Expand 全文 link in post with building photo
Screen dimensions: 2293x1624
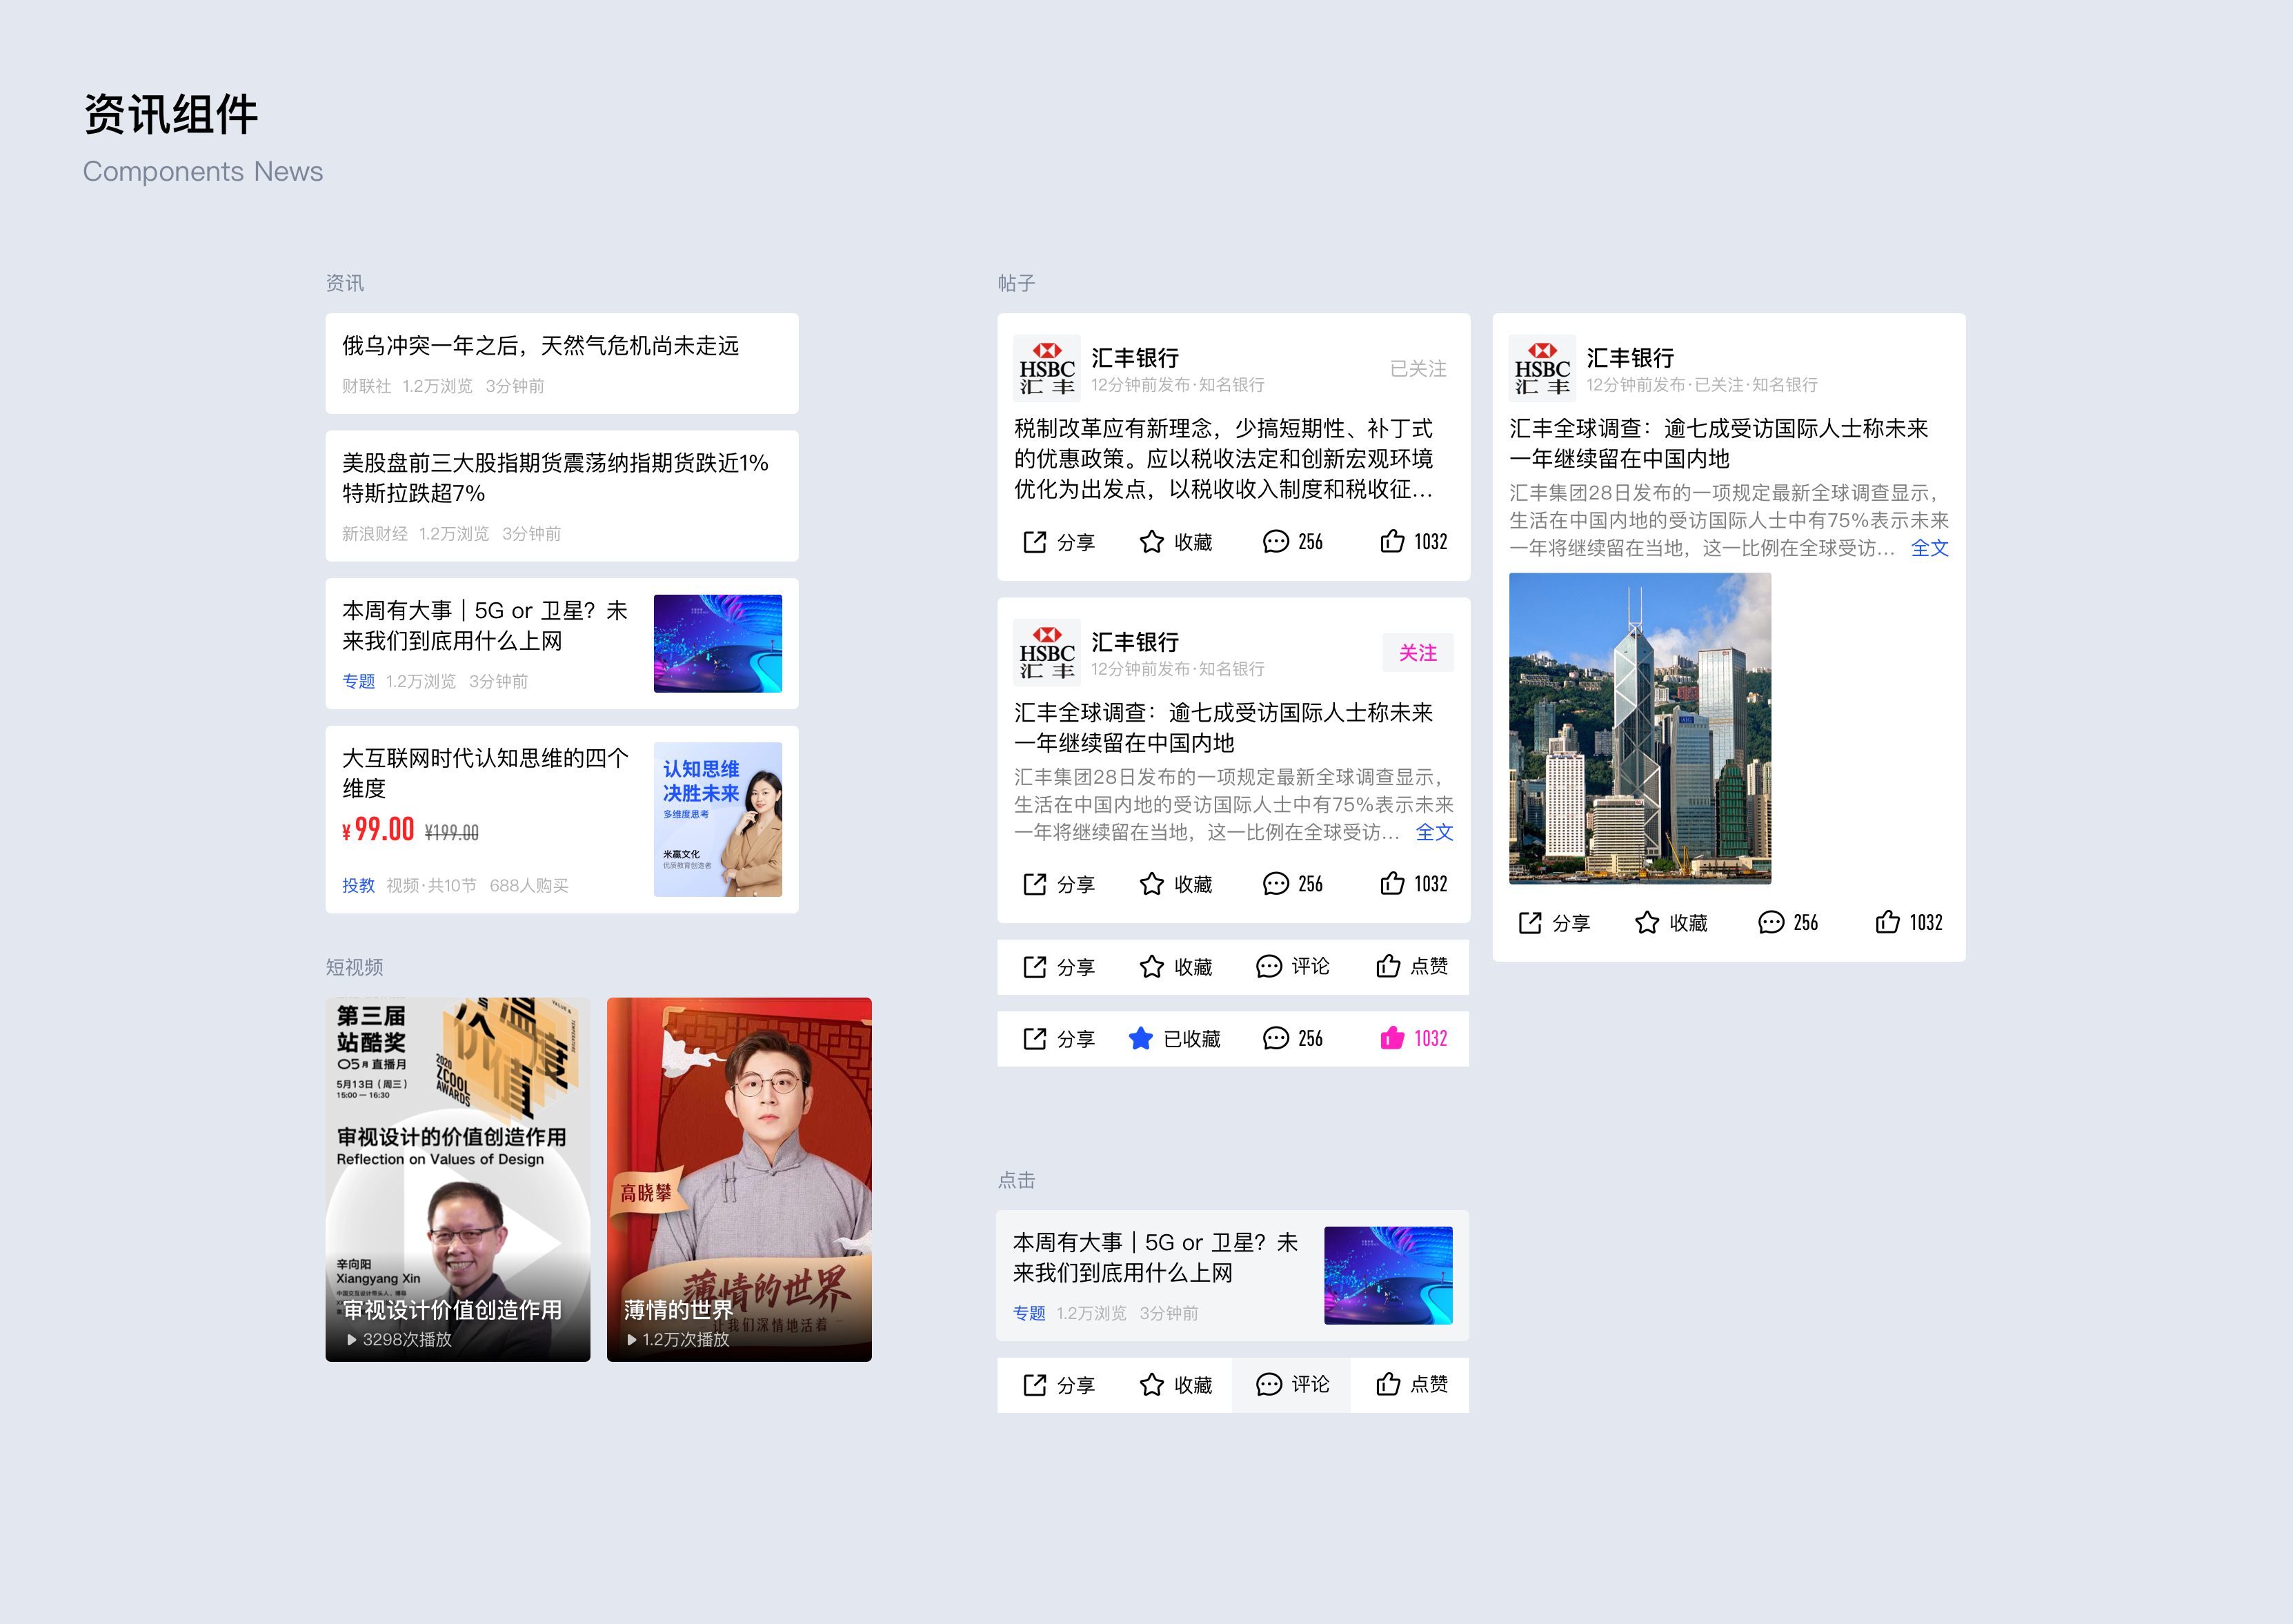(x=1929, y=548)
